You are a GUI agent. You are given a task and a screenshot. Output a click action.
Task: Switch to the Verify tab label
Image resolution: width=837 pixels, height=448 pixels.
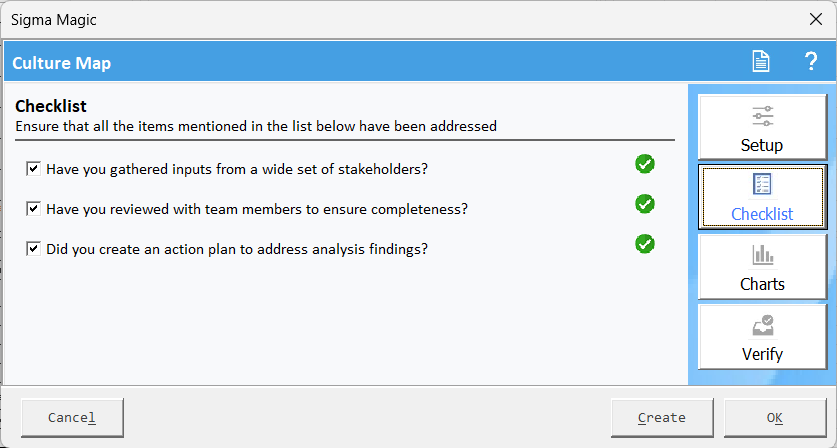pyautogui.click(x=762, y=354)
